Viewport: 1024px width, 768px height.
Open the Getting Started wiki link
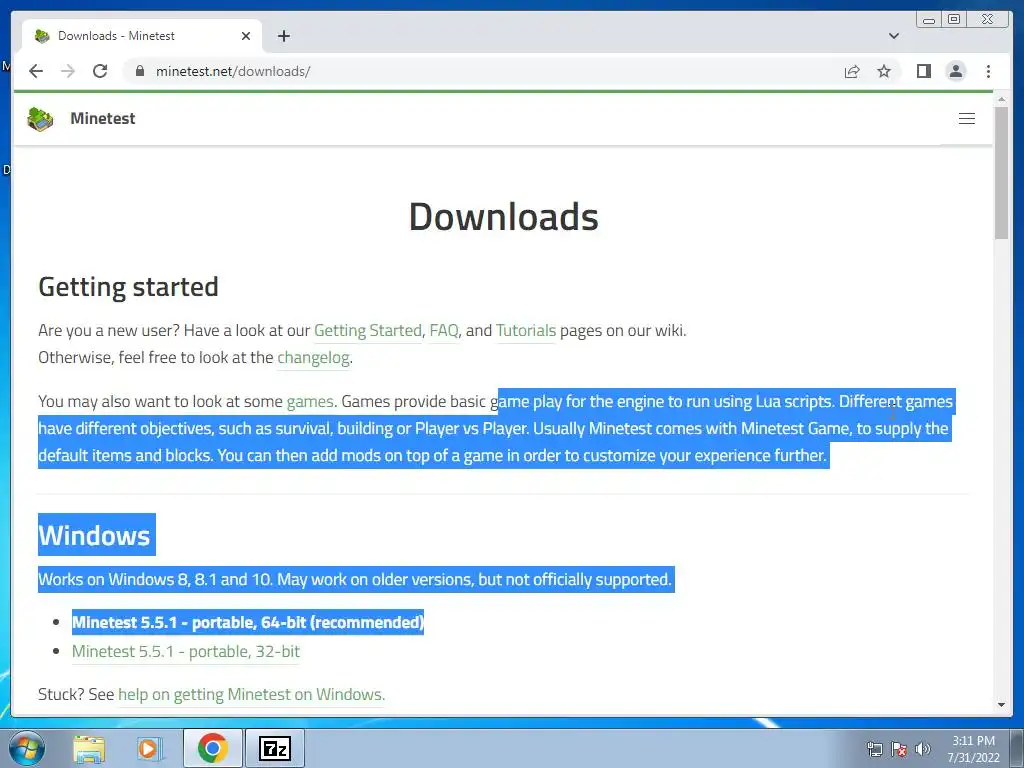point(368,330)
